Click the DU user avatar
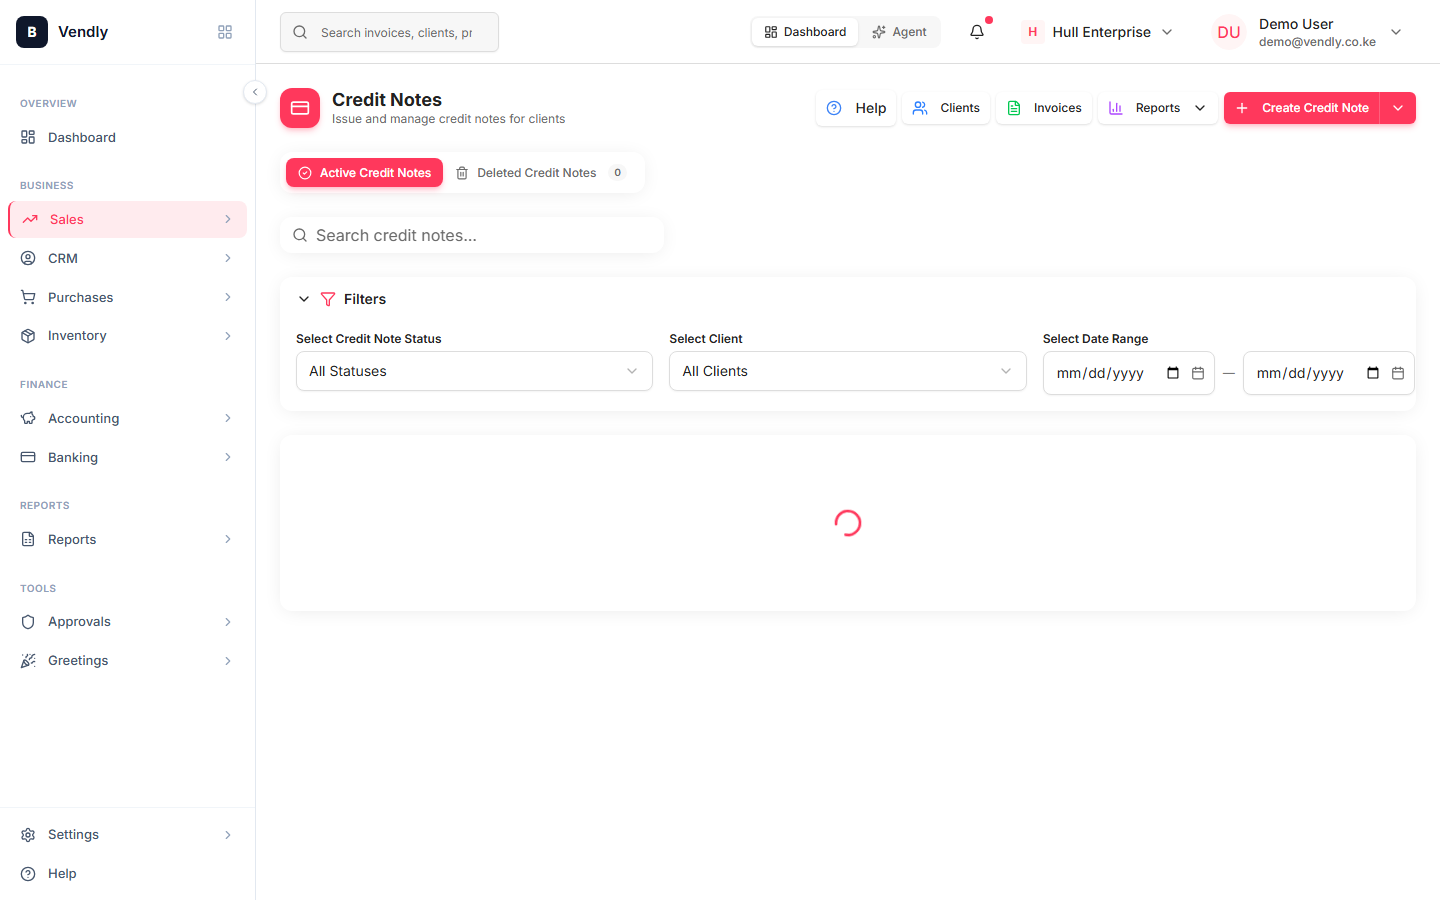Viewport: 1440px width, 900px height. tap(1229, 32)
